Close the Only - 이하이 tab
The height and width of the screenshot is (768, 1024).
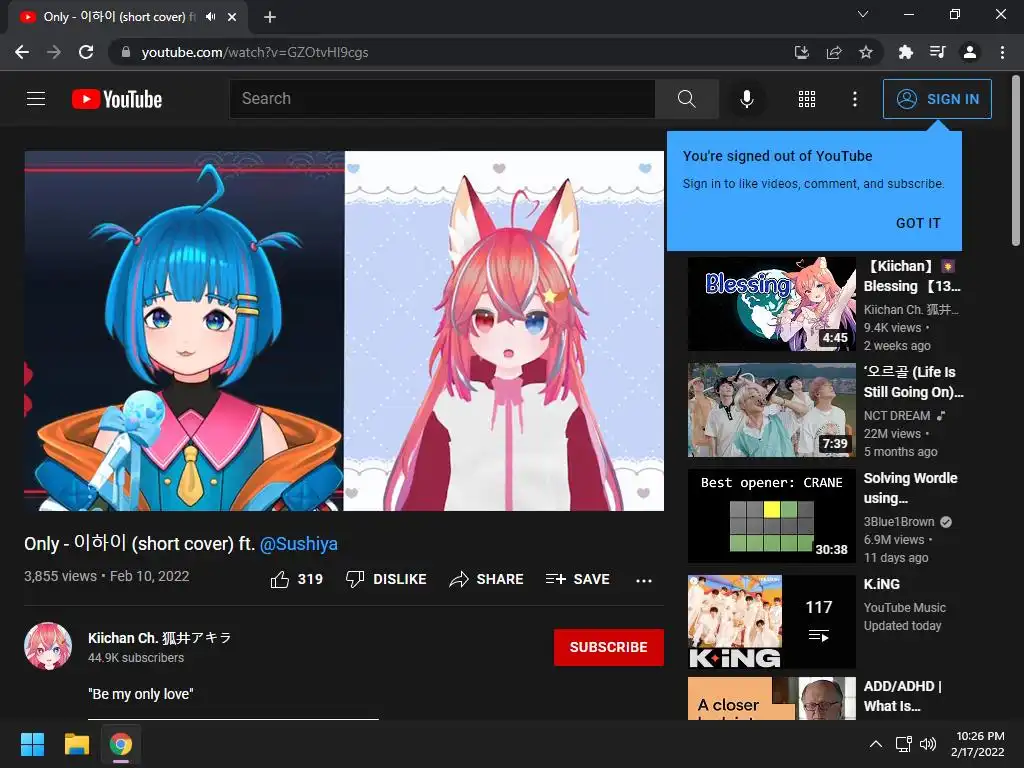tap(232, 17)
